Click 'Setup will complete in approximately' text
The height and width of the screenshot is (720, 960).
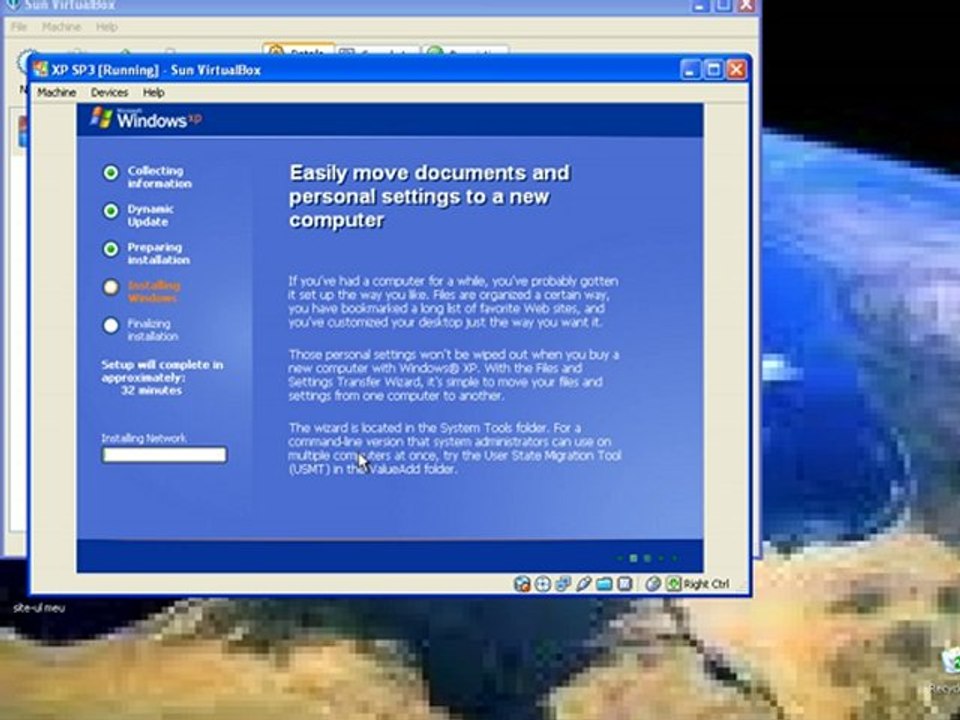pos(162,371)
